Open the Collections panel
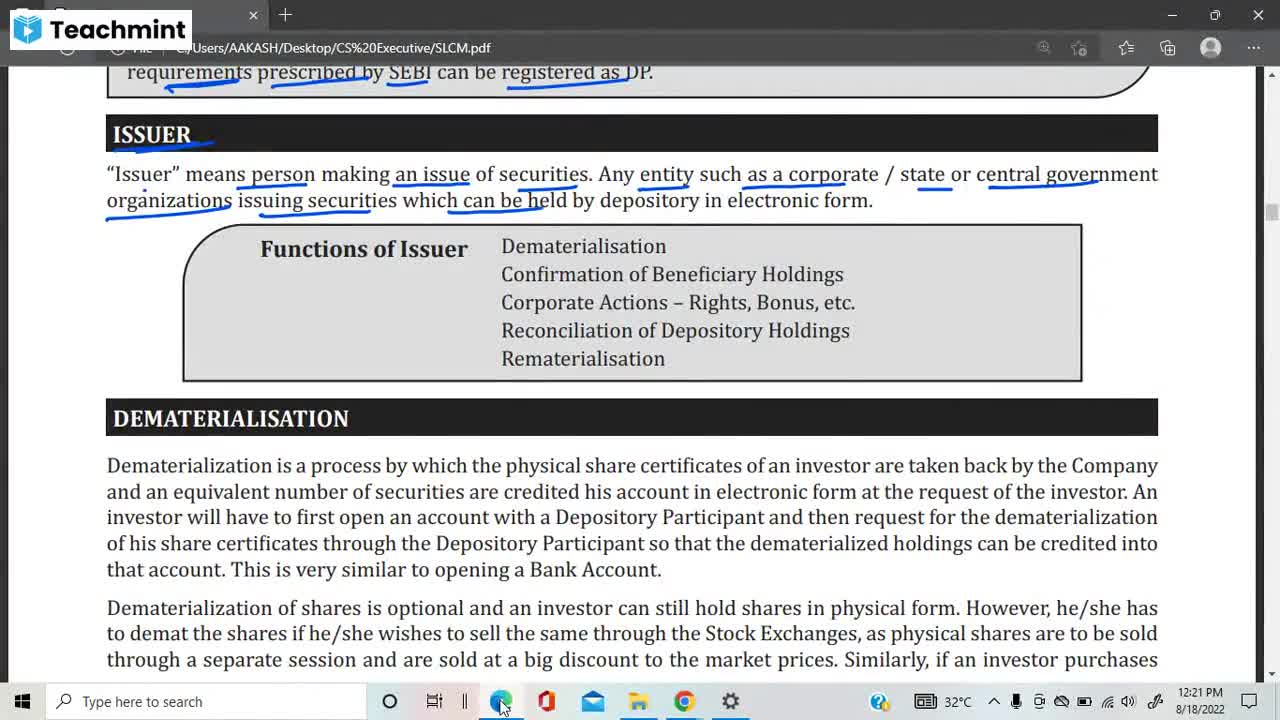Viewport: 1280px width, 720px height. tap(1168, 48)
